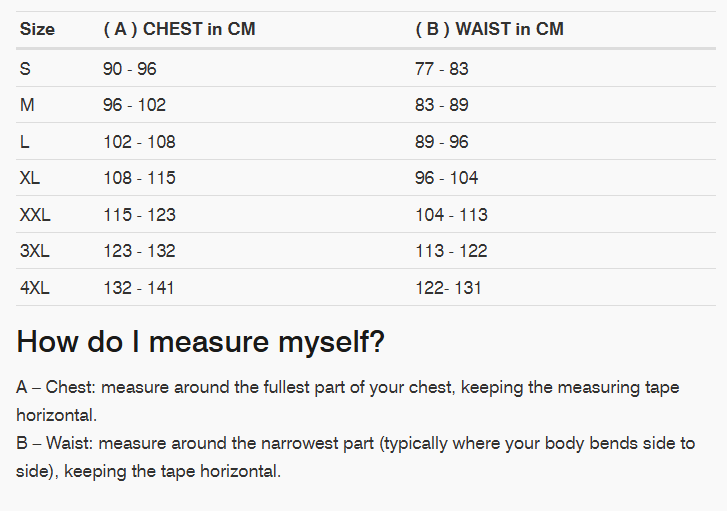Screen dimensions: 727x511
Task: Select the XXL size row label
Action: coord(35,215)
